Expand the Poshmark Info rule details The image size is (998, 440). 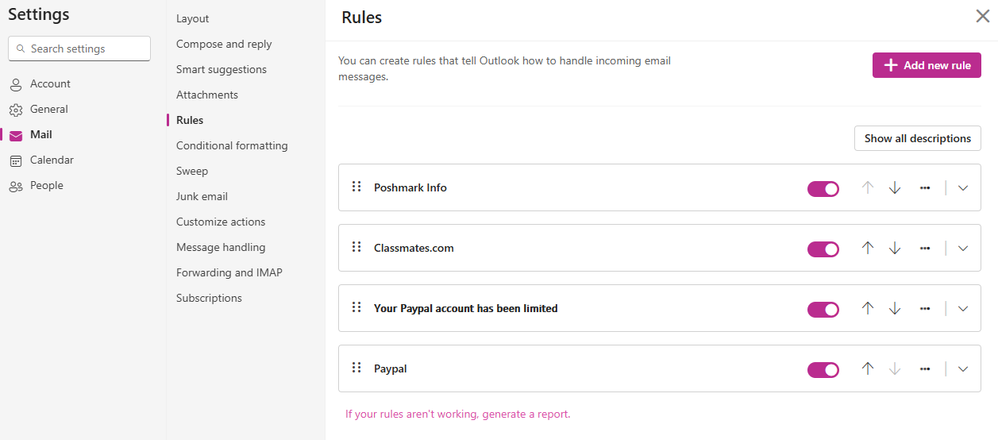pyautogui.click(x=963, y=188)
